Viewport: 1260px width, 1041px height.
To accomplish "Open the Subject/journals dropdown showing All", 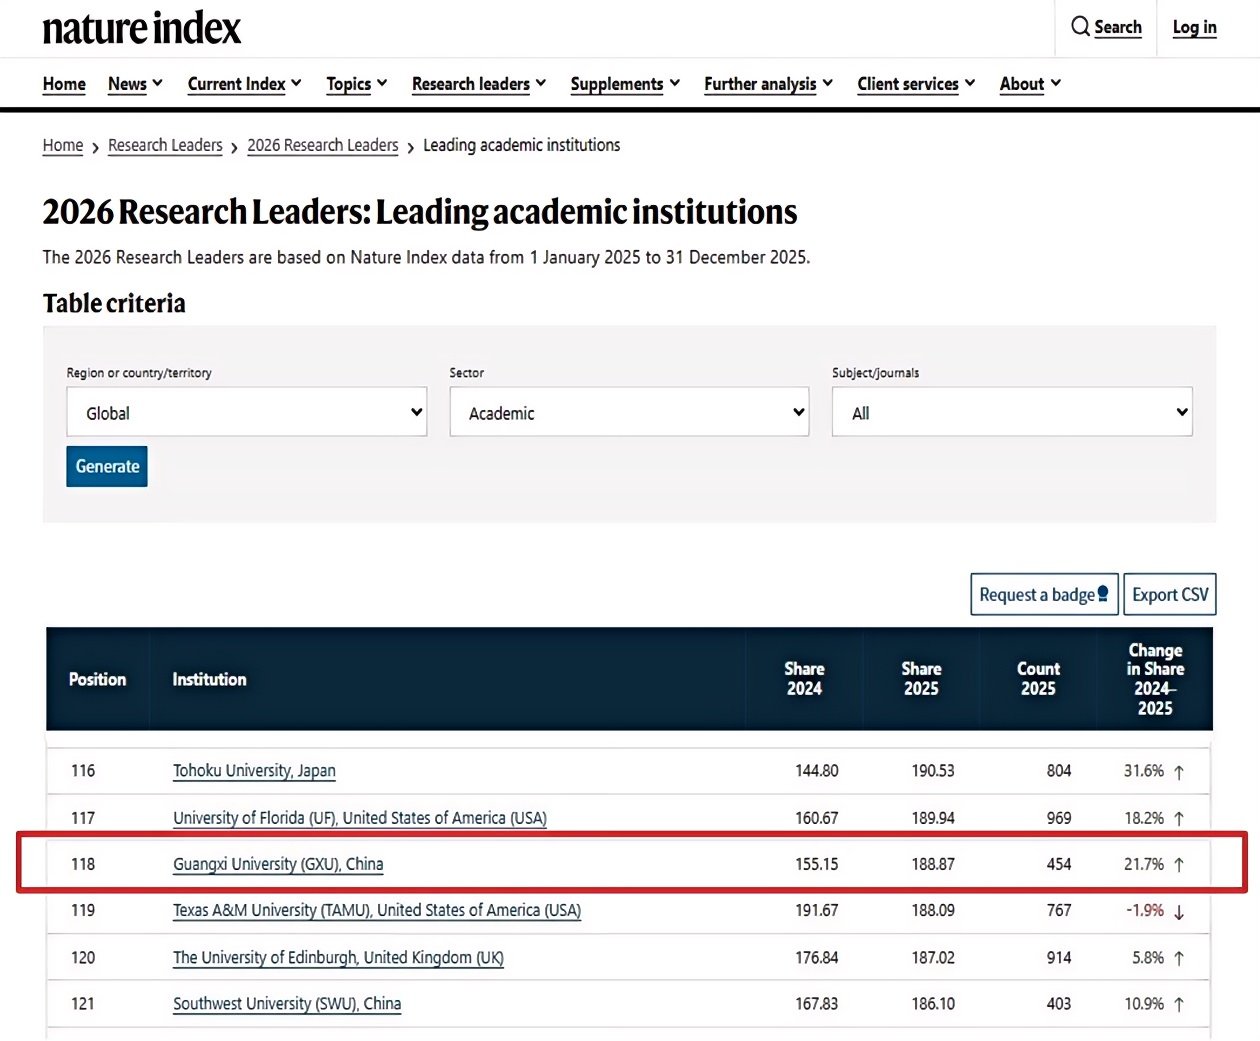I will click(1012, 412).
